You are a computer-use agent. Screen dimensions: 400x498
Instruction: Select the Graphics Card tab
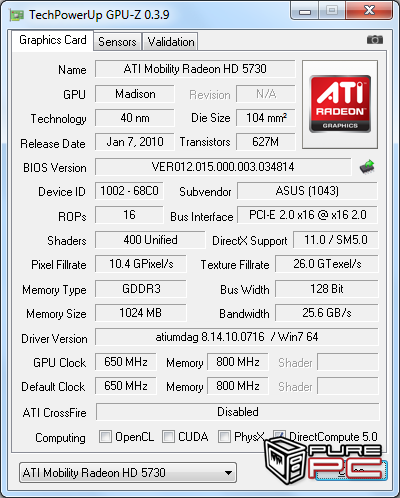53,40
